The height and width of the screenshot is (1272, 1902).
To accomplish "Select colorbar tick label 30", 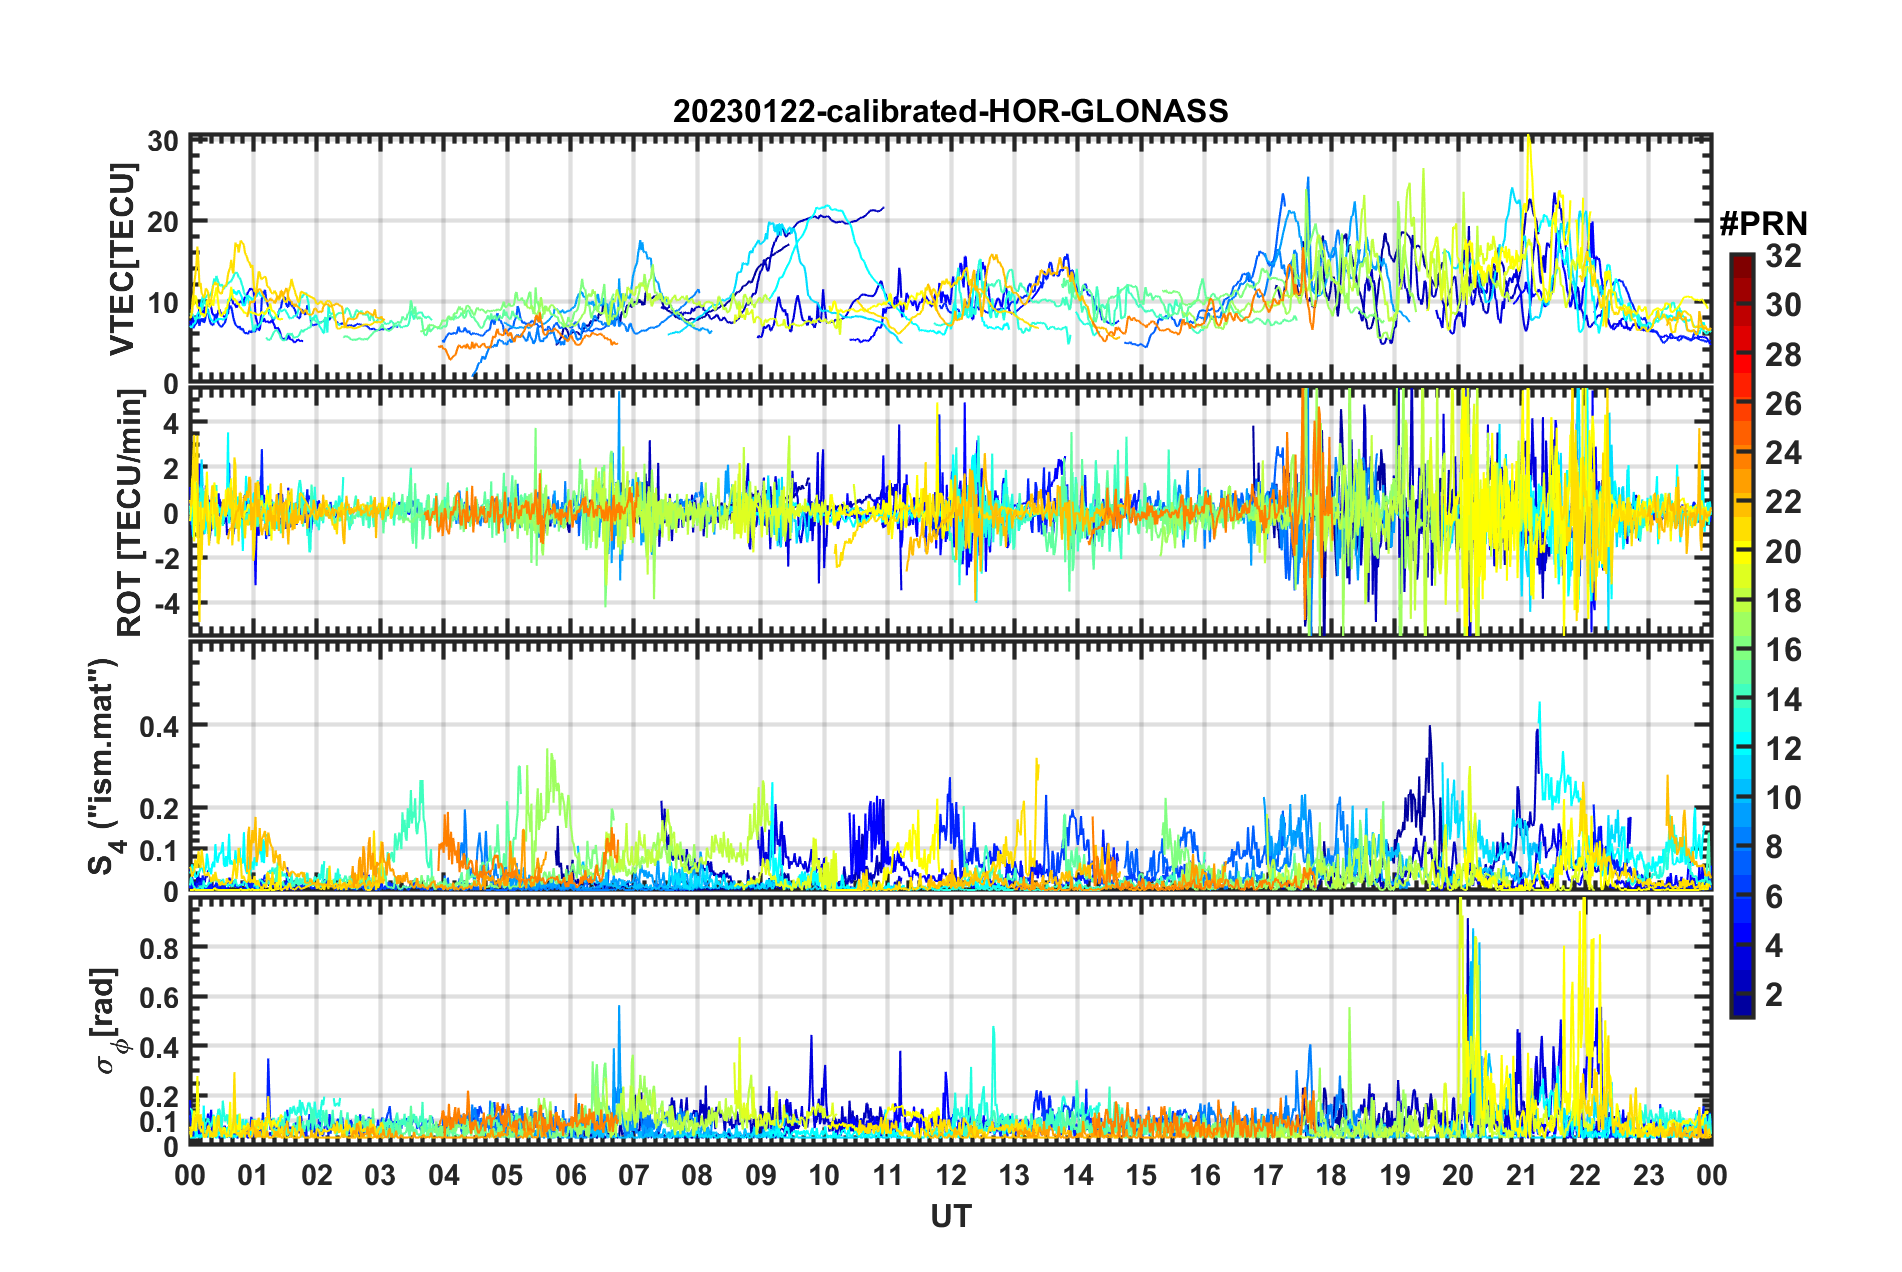I will point(1783,305).
